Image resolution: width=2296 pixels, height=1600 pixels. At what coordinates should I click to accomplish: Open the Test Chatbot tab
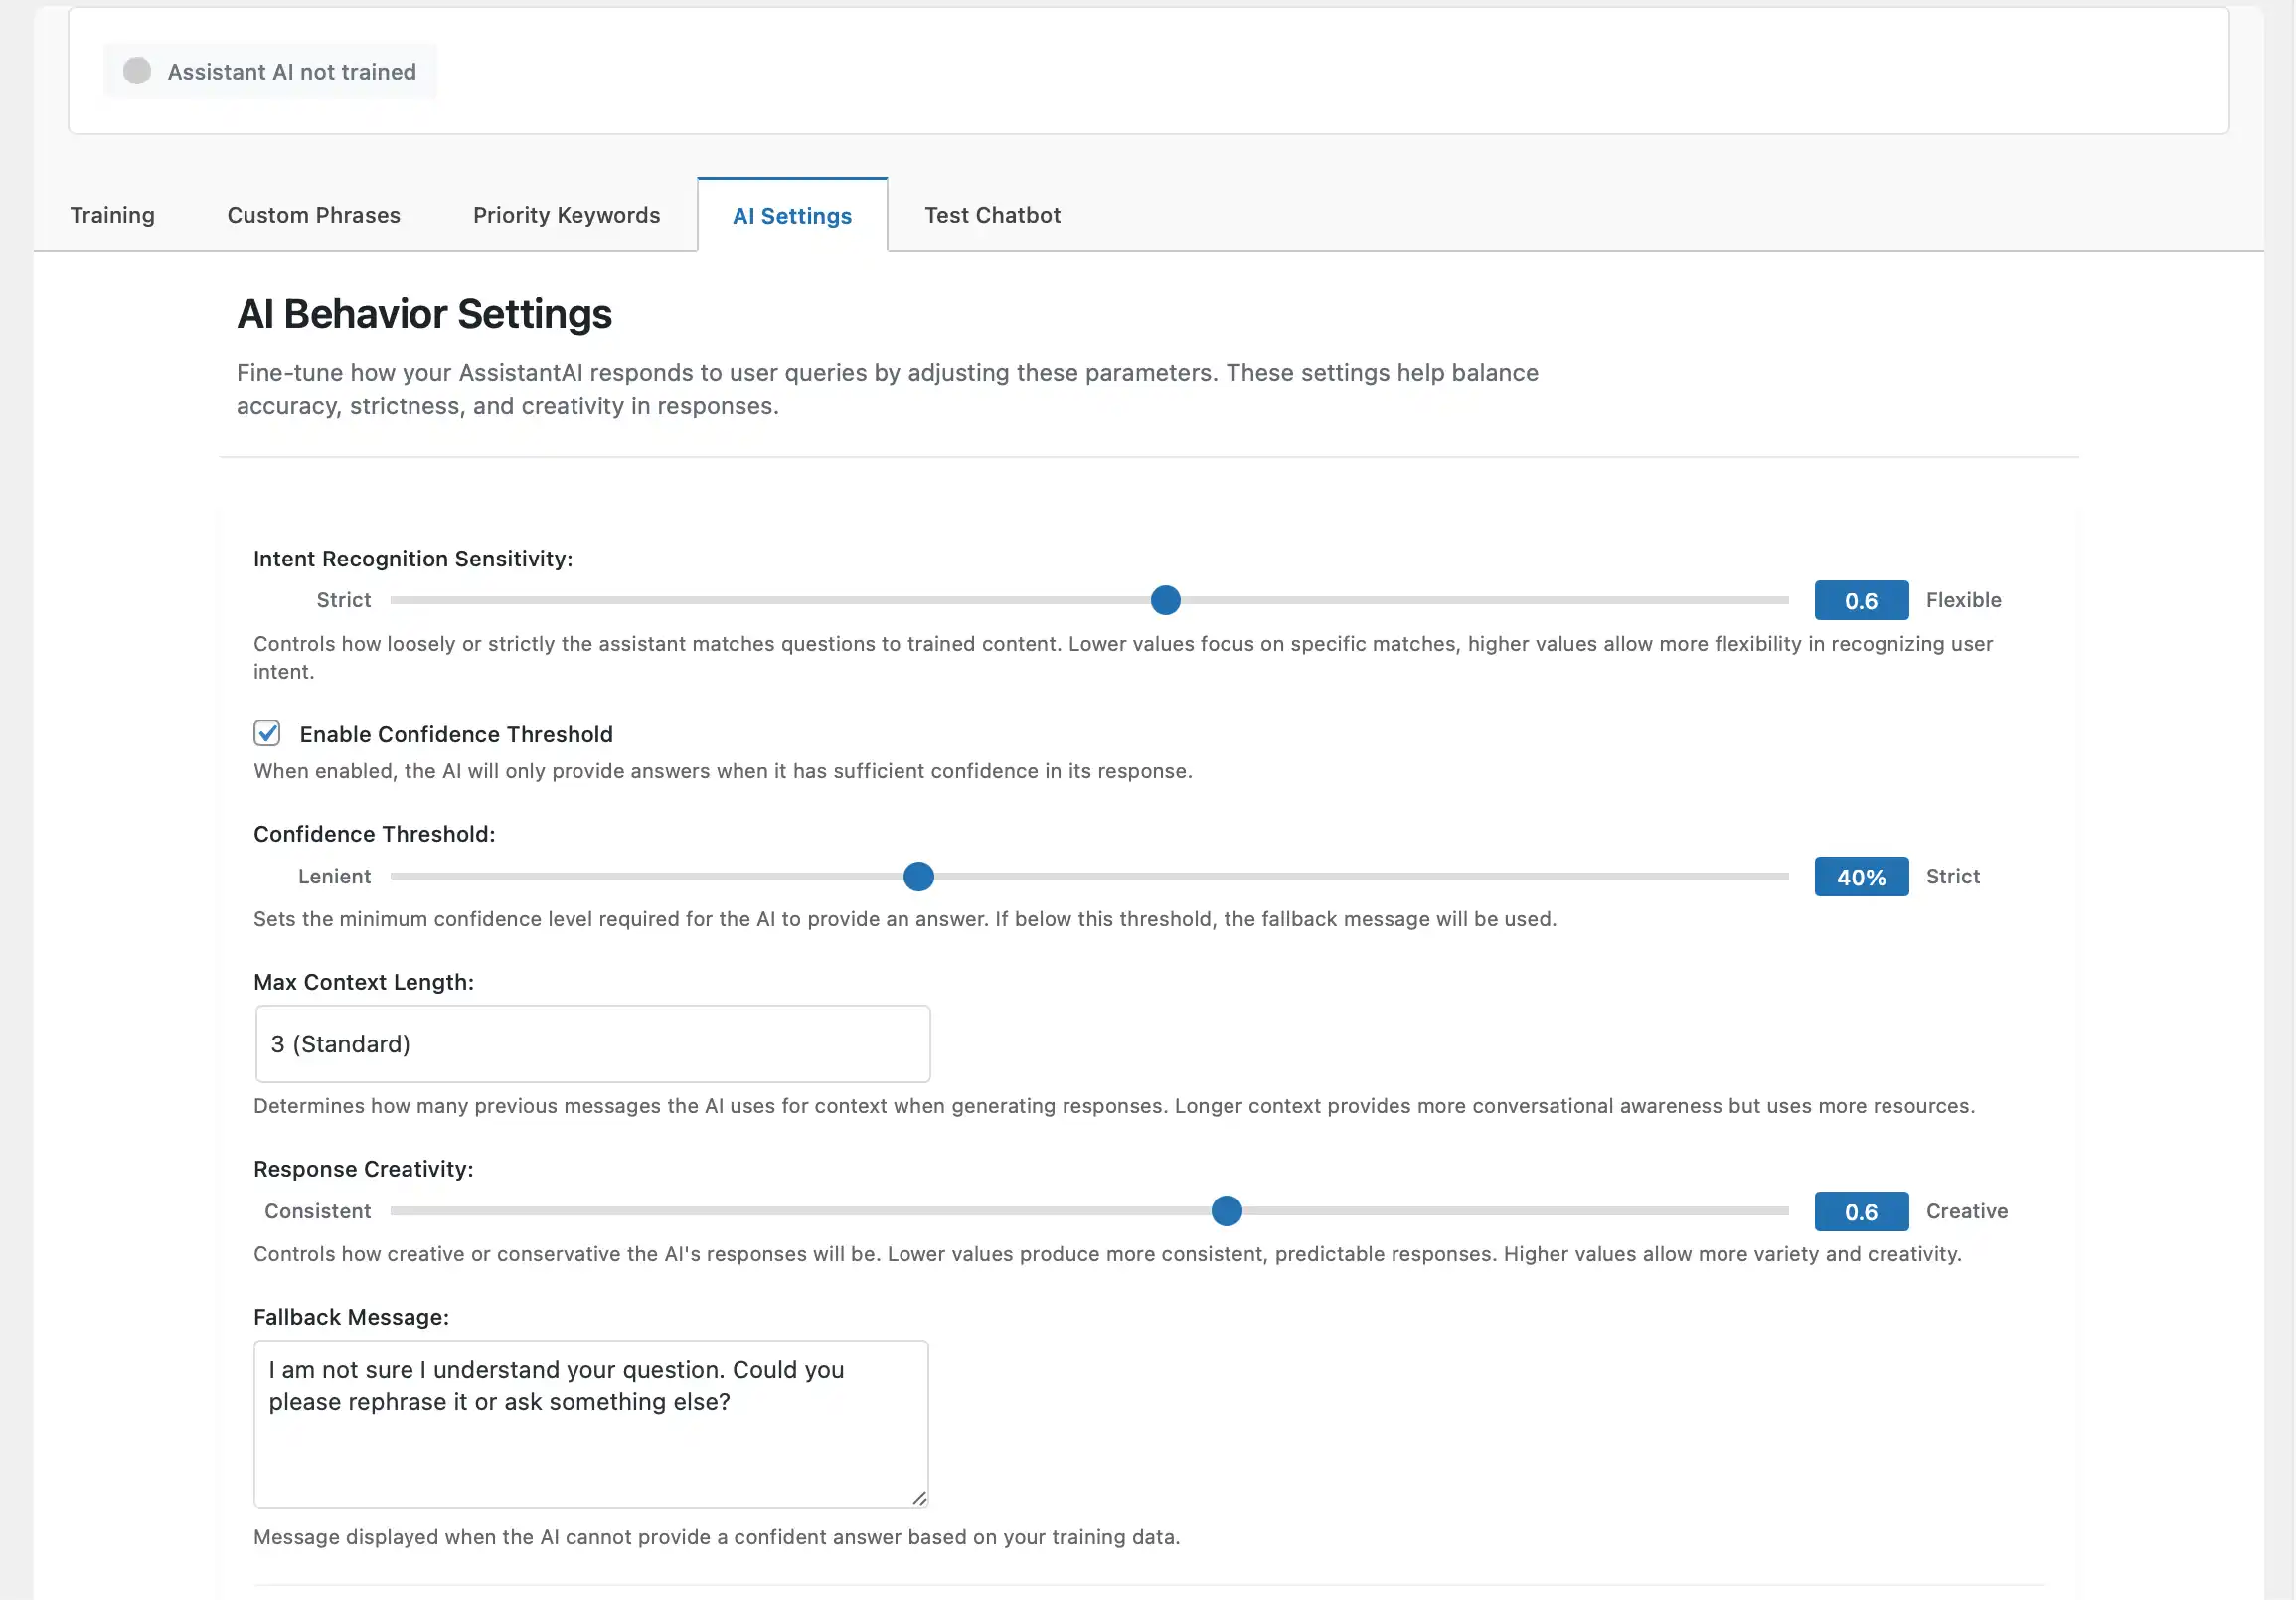(x=992, y=215)
